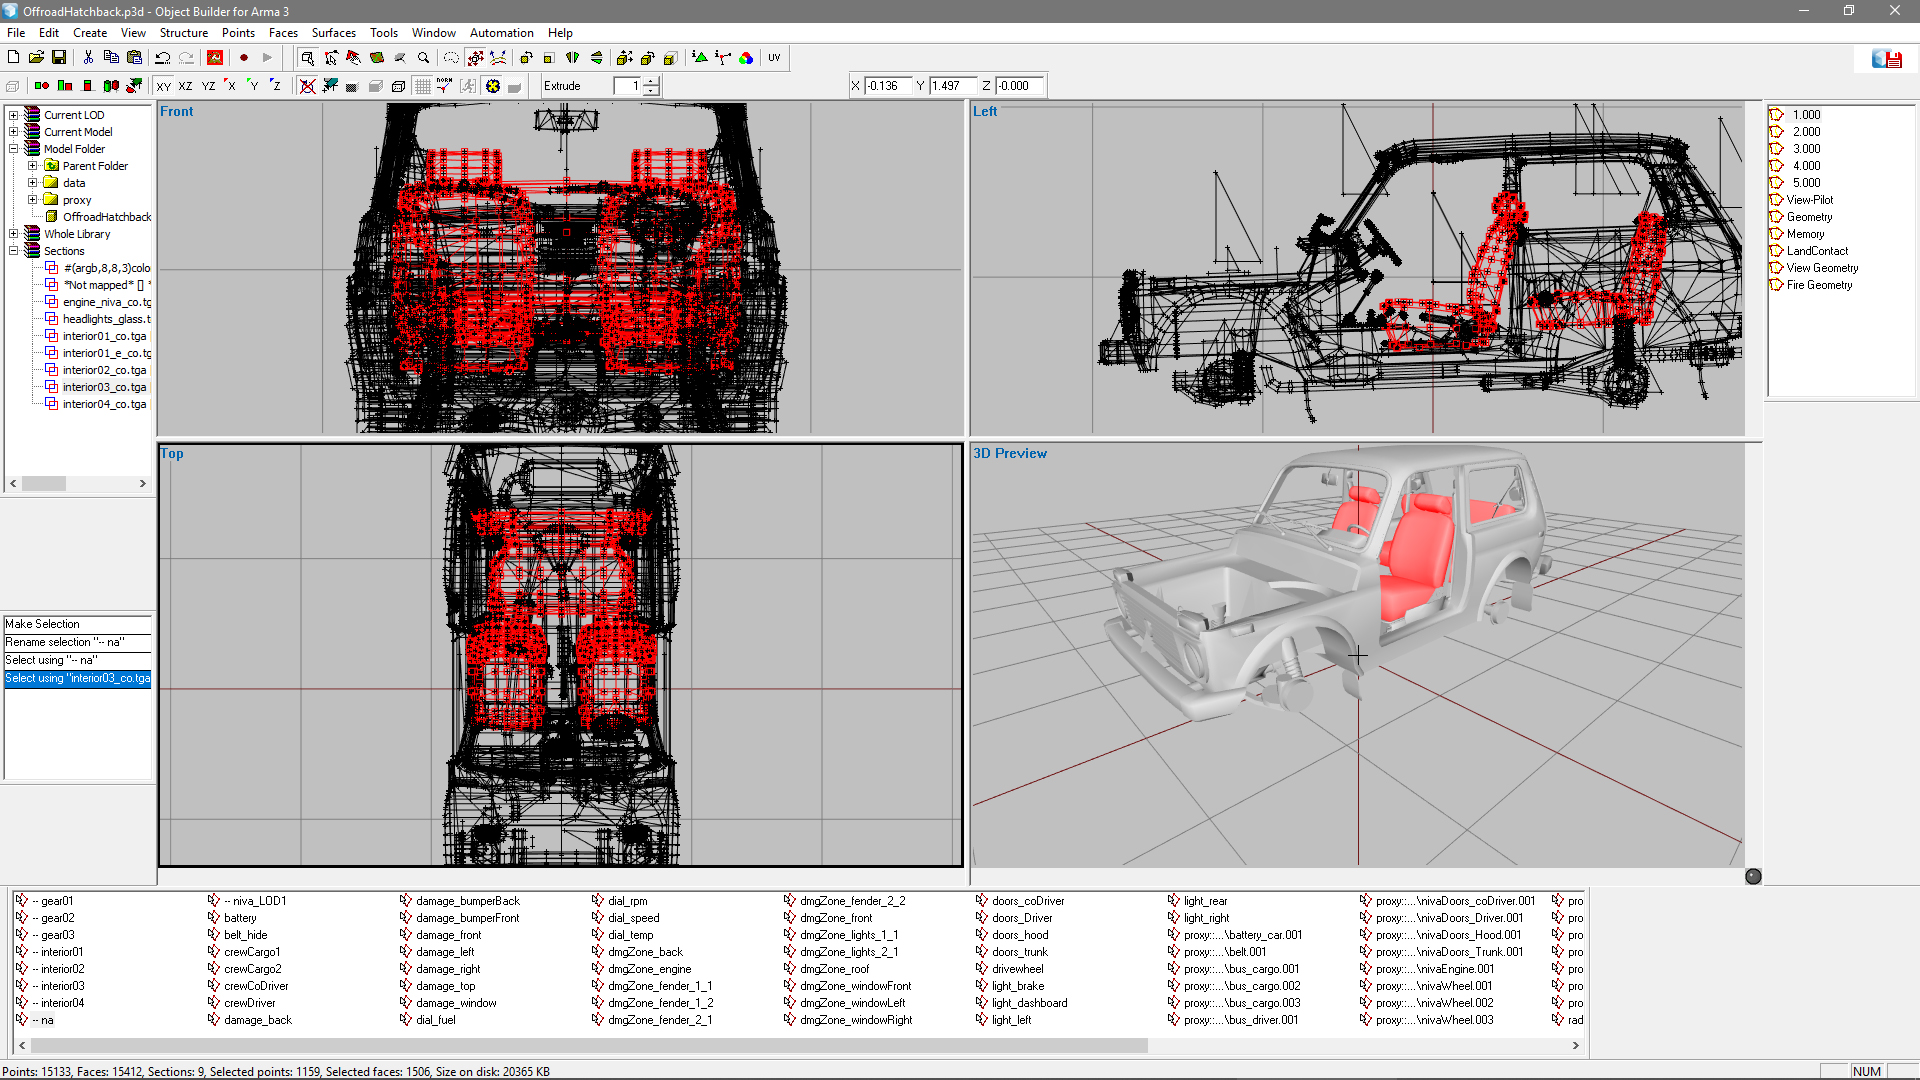Viewport: 1920px width, 1080px height.
Task: Click the mirror/symmetry axis YZ toggle
Action: 206,86
